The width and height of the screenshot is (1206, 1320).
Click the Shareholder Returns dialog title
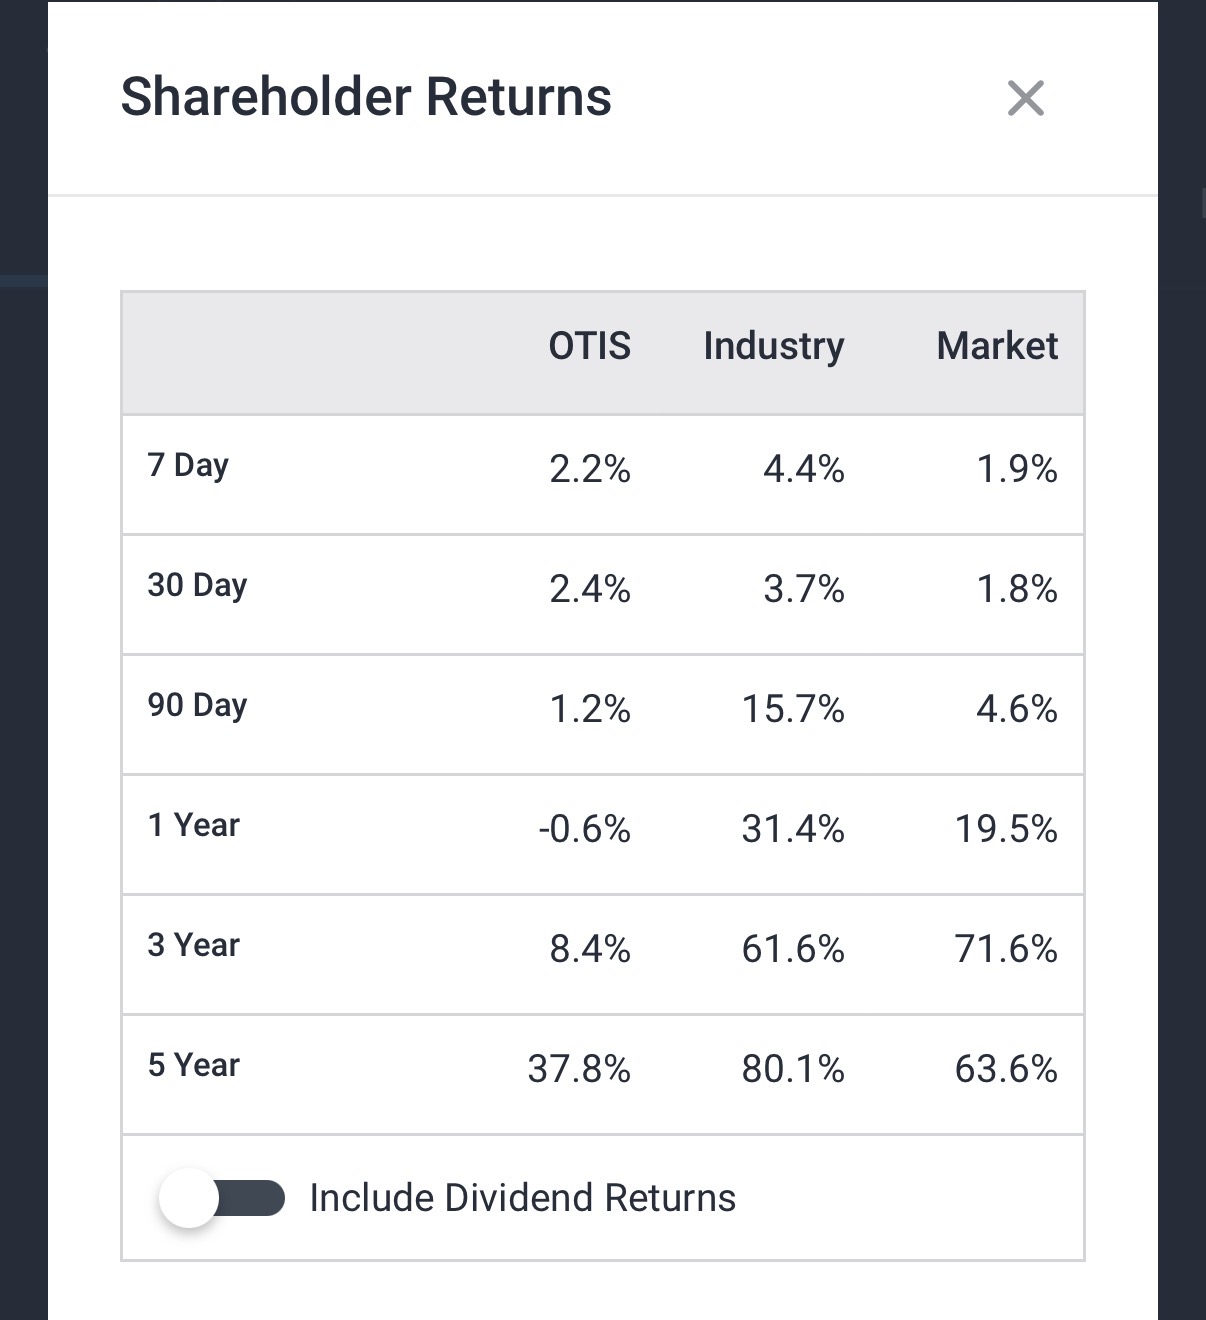coord(366,97)
